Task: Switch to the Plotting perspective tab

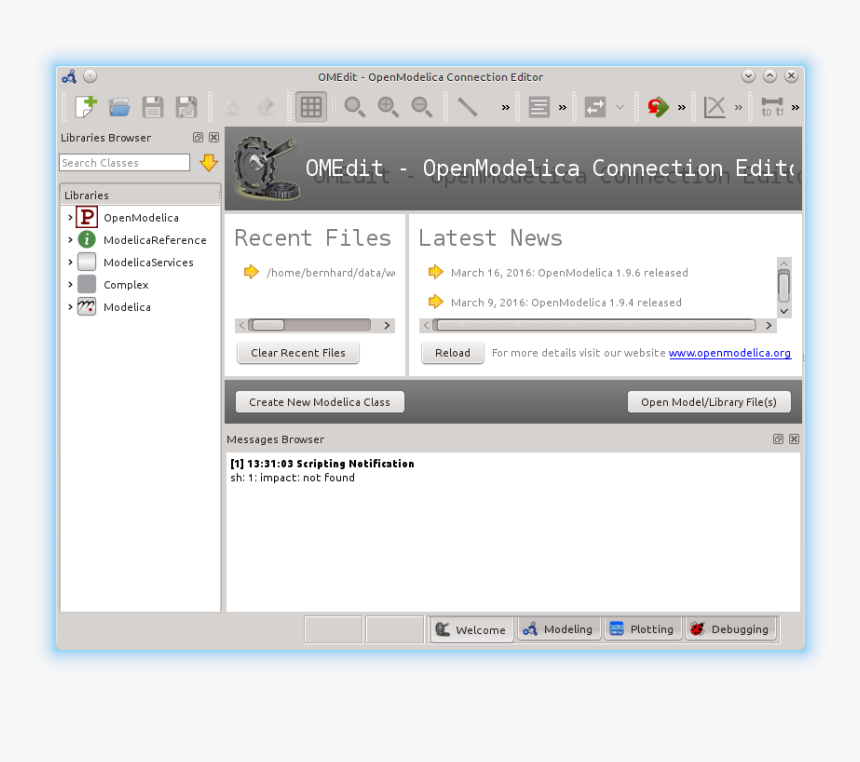Action: (642, 629)
